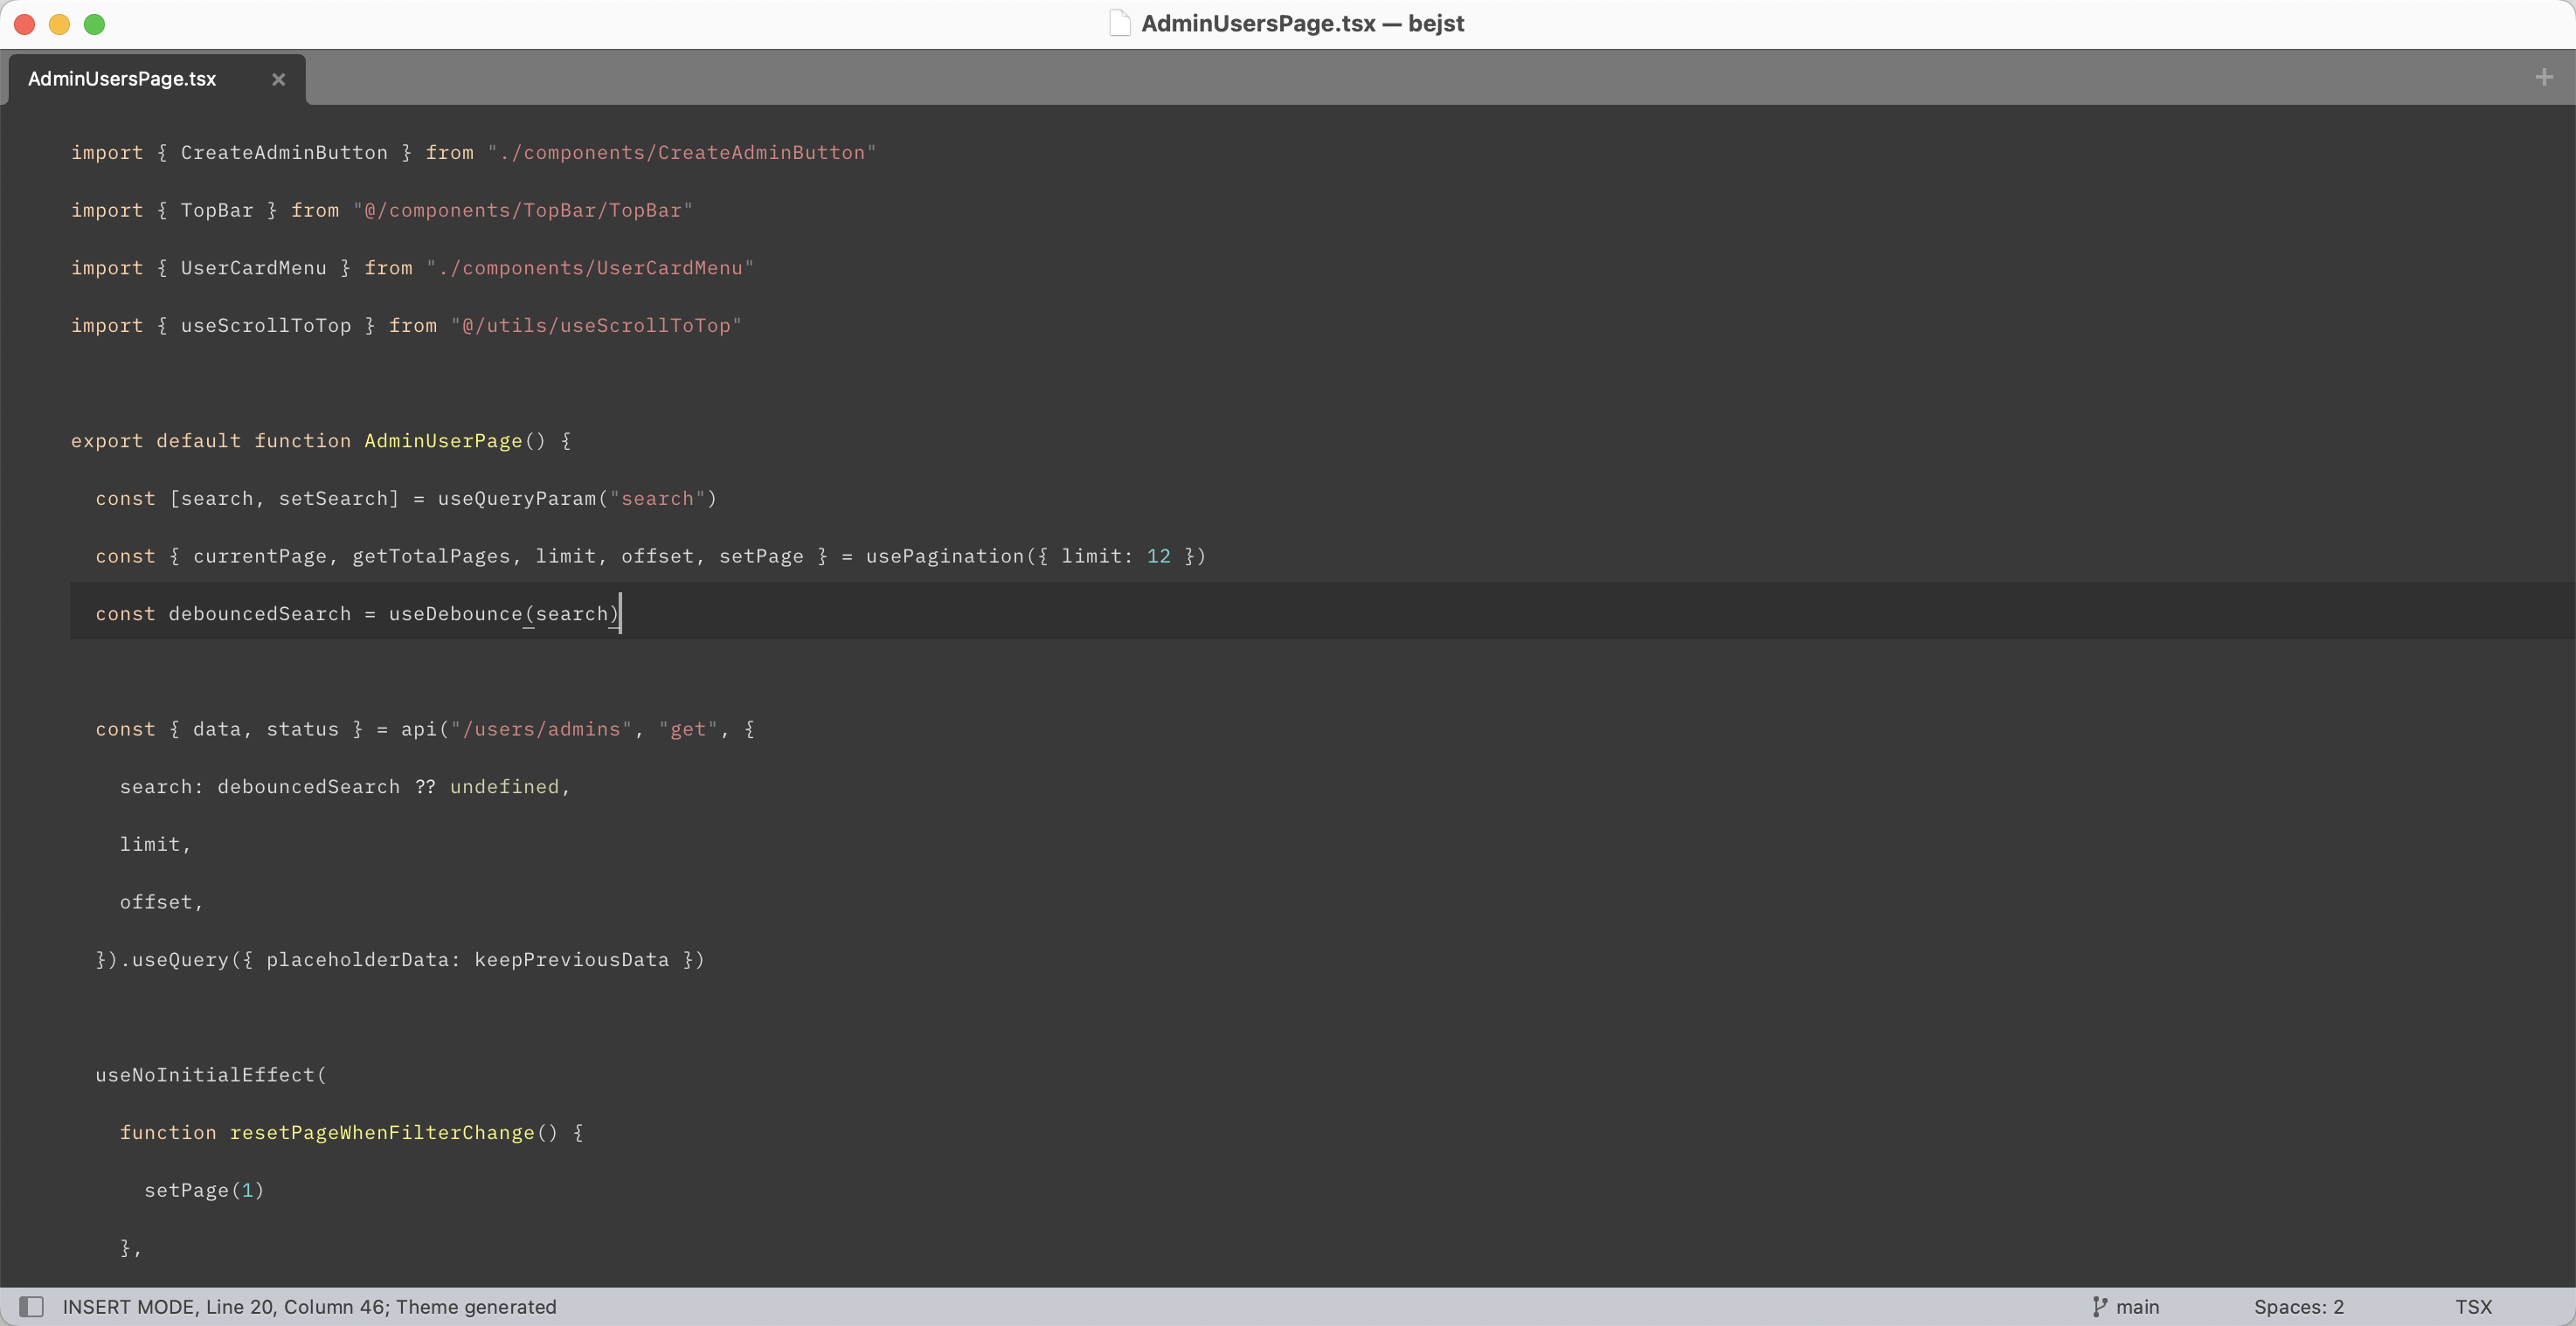Change indentation via Spaces: 2
The height and width of the screenshot is (1326, 2576).
click(x=2298, y=1306)
